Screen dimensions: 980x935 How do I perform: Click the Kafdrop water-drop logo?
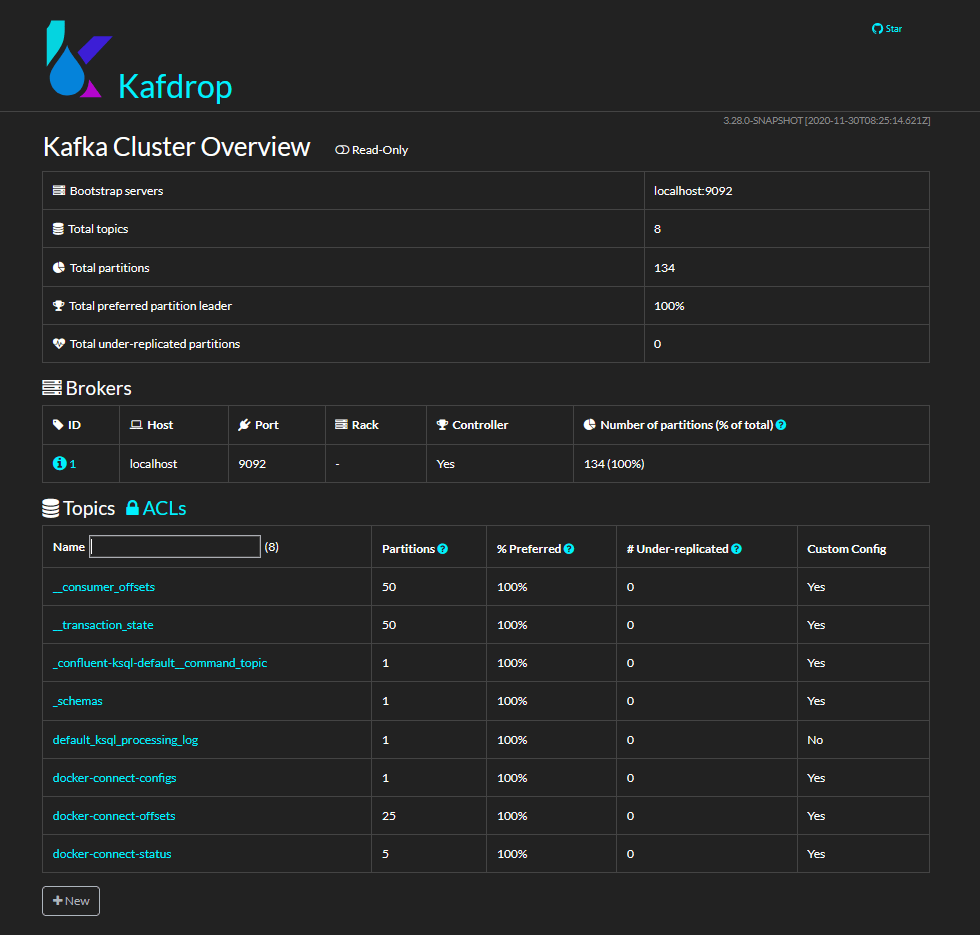point(79,59)
